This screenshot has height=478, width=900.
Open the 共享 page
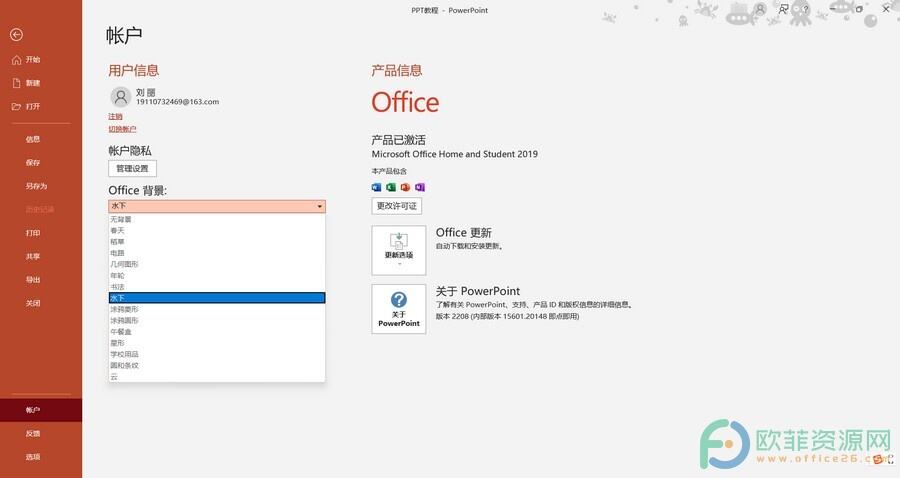coord(33,257)
